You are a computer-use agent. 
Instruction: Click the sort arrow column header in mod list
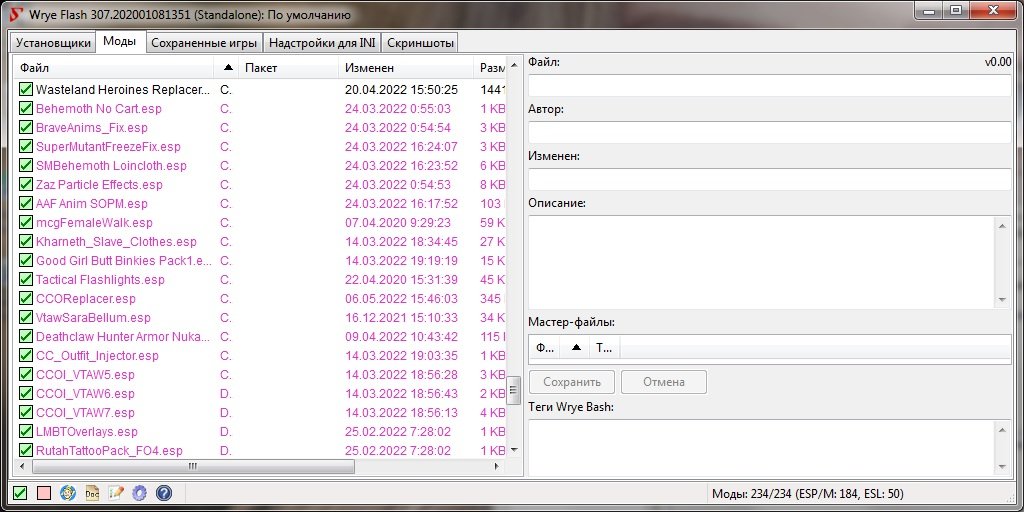click(228, 68)
